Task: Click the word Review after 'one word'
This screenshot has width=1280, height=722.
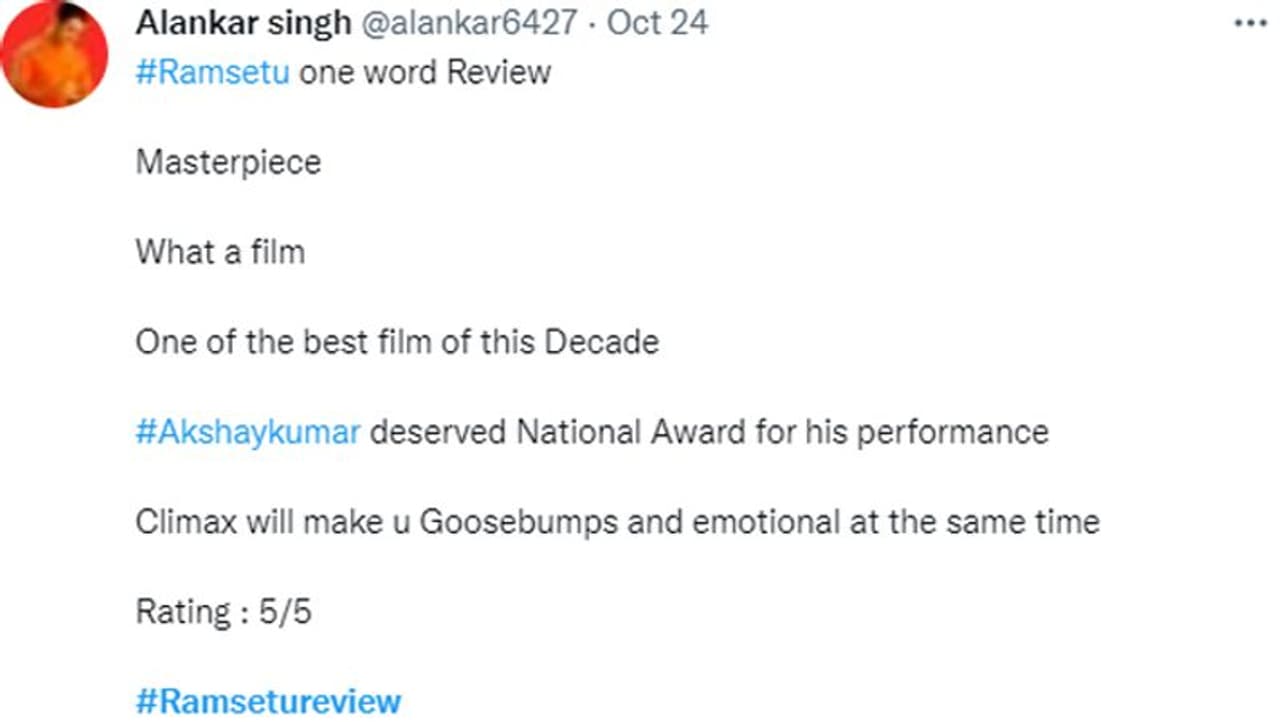Action: [498, 73]
